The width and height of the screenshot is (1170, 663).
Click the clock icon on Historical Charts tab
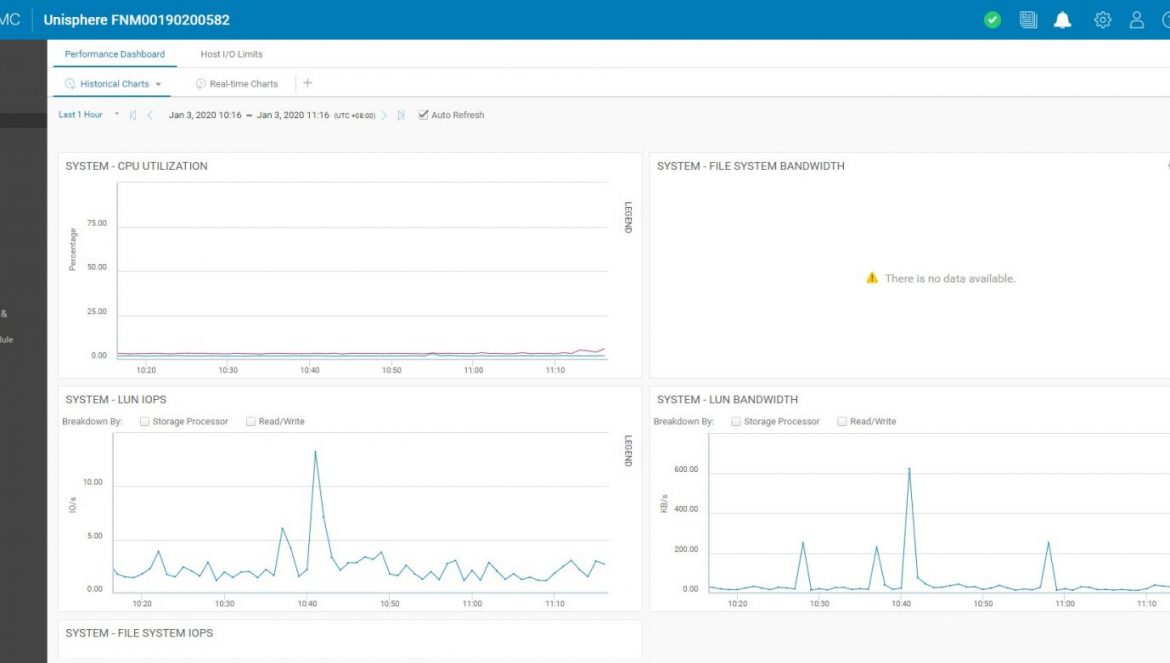[70, 84]
